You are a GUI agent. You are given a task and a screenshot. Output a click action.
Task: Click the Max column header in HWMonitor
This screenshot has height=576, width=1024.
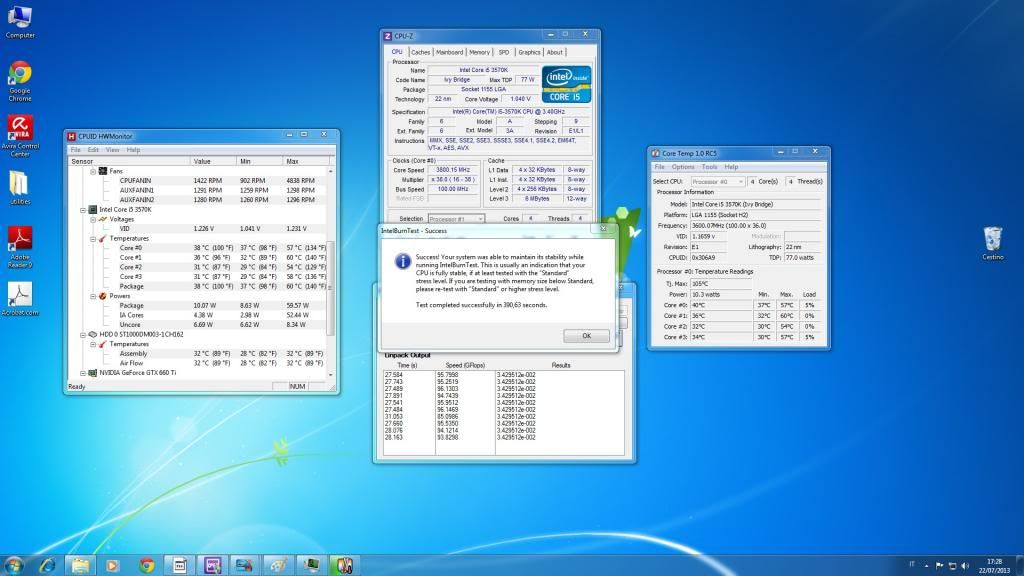(x=294, y=161)
